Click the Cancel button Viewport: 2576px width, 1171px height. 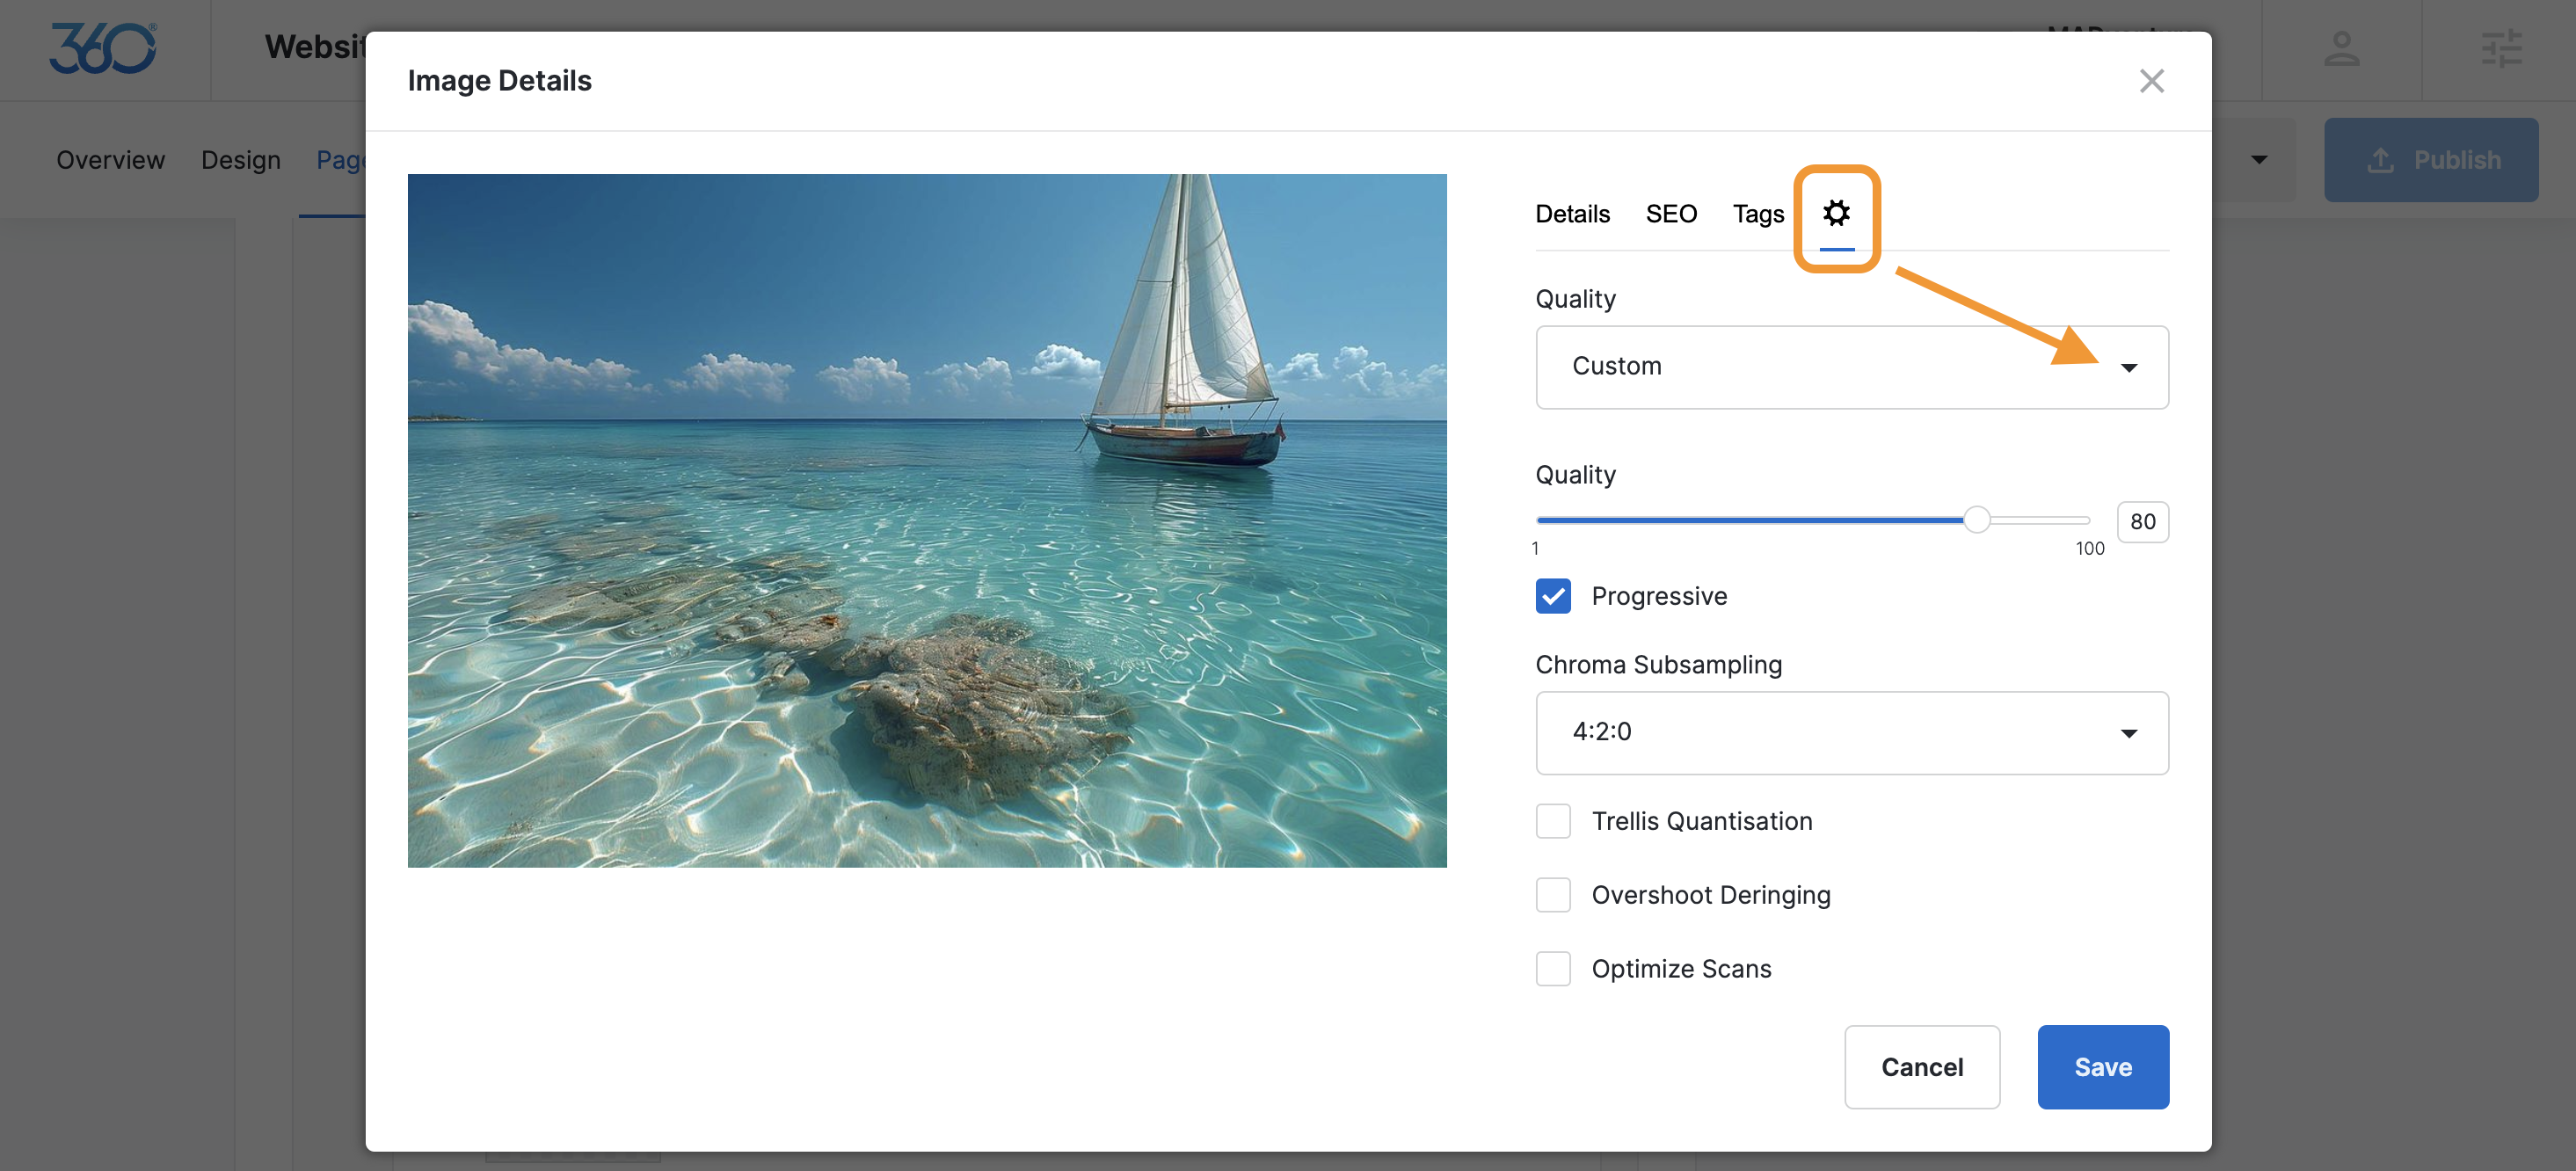click(x=1921, y=1067)
